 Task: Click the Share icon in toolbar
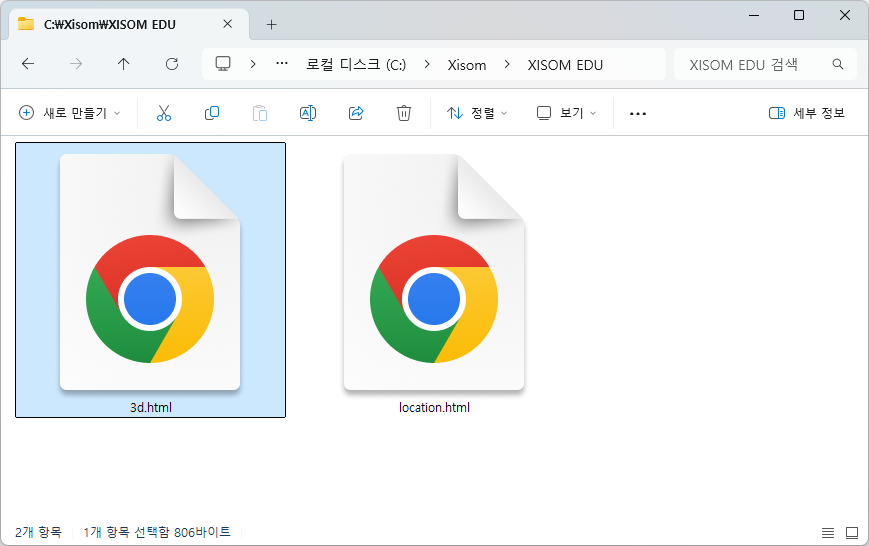[x=356, y=113]
